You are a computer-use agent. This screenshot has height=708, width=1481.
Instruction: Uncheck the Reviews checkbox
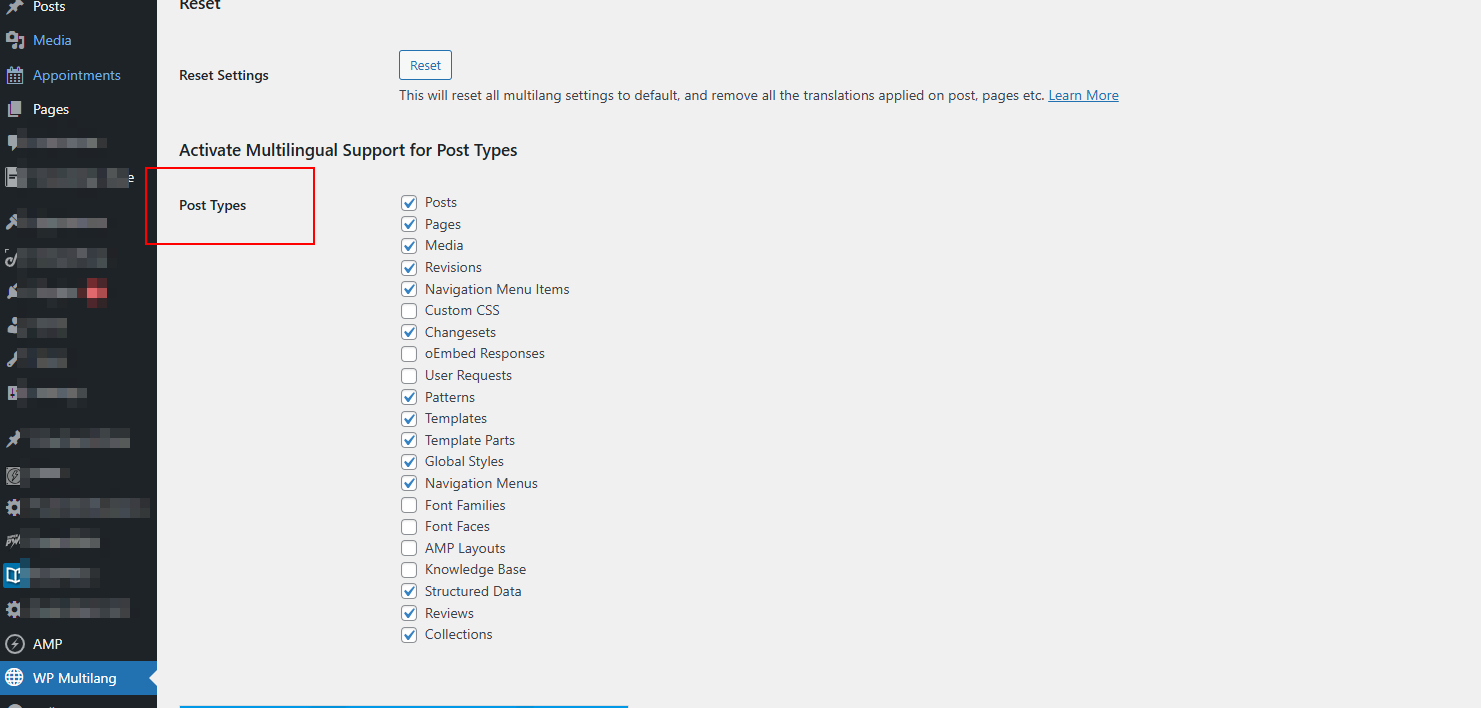(409, 613)
